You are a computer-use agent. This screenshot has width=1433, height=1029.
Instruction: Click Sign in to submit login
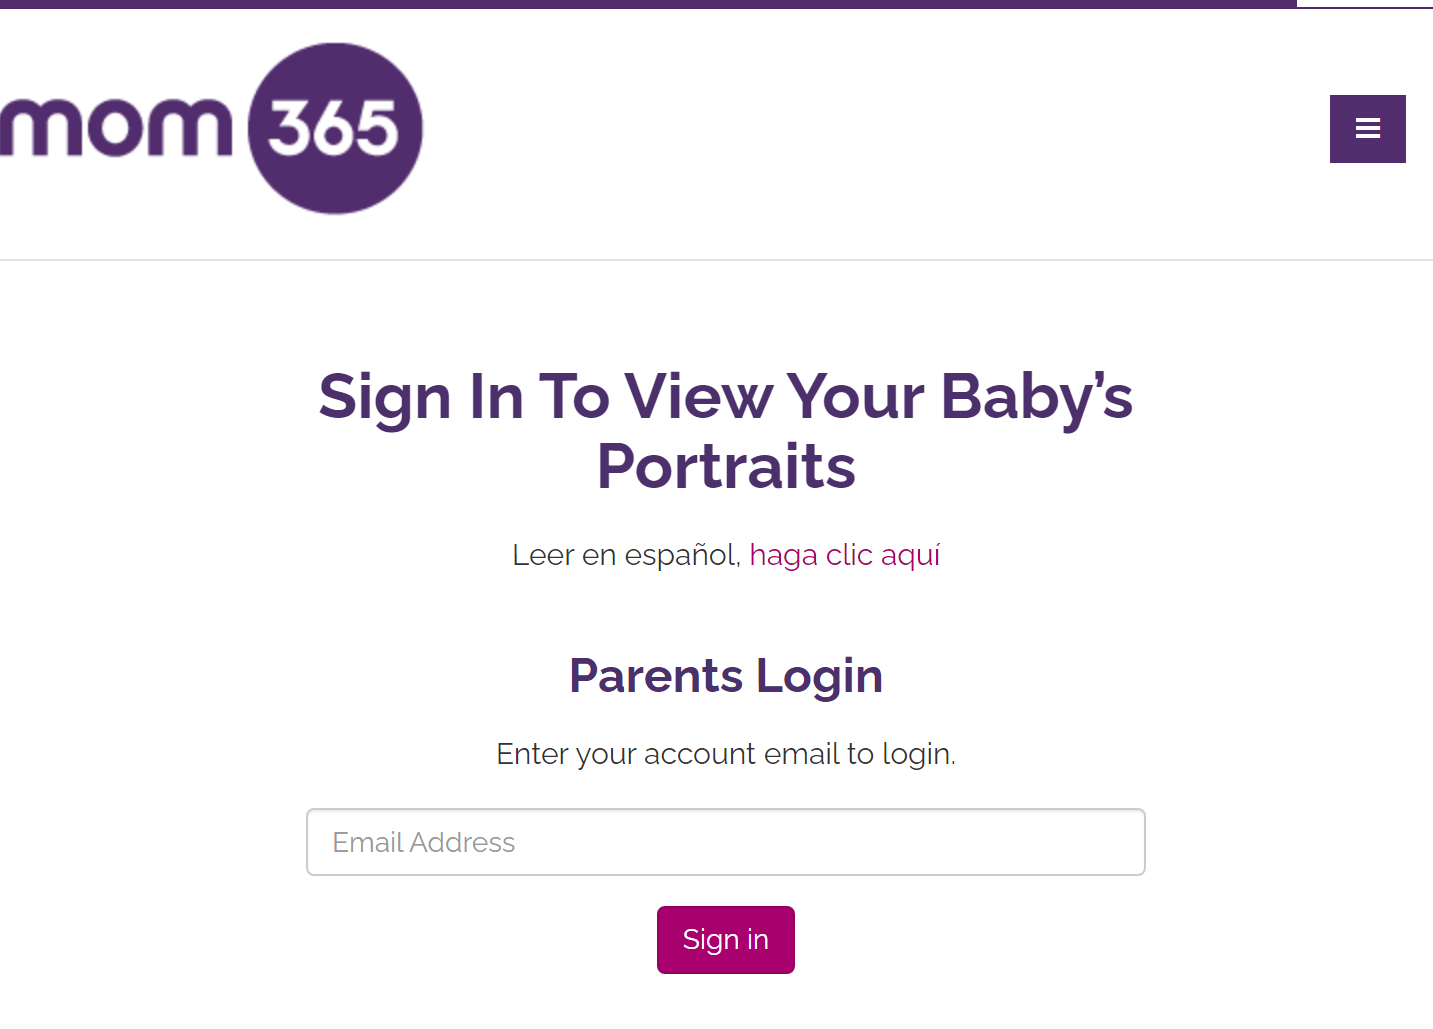pos(725,939)
